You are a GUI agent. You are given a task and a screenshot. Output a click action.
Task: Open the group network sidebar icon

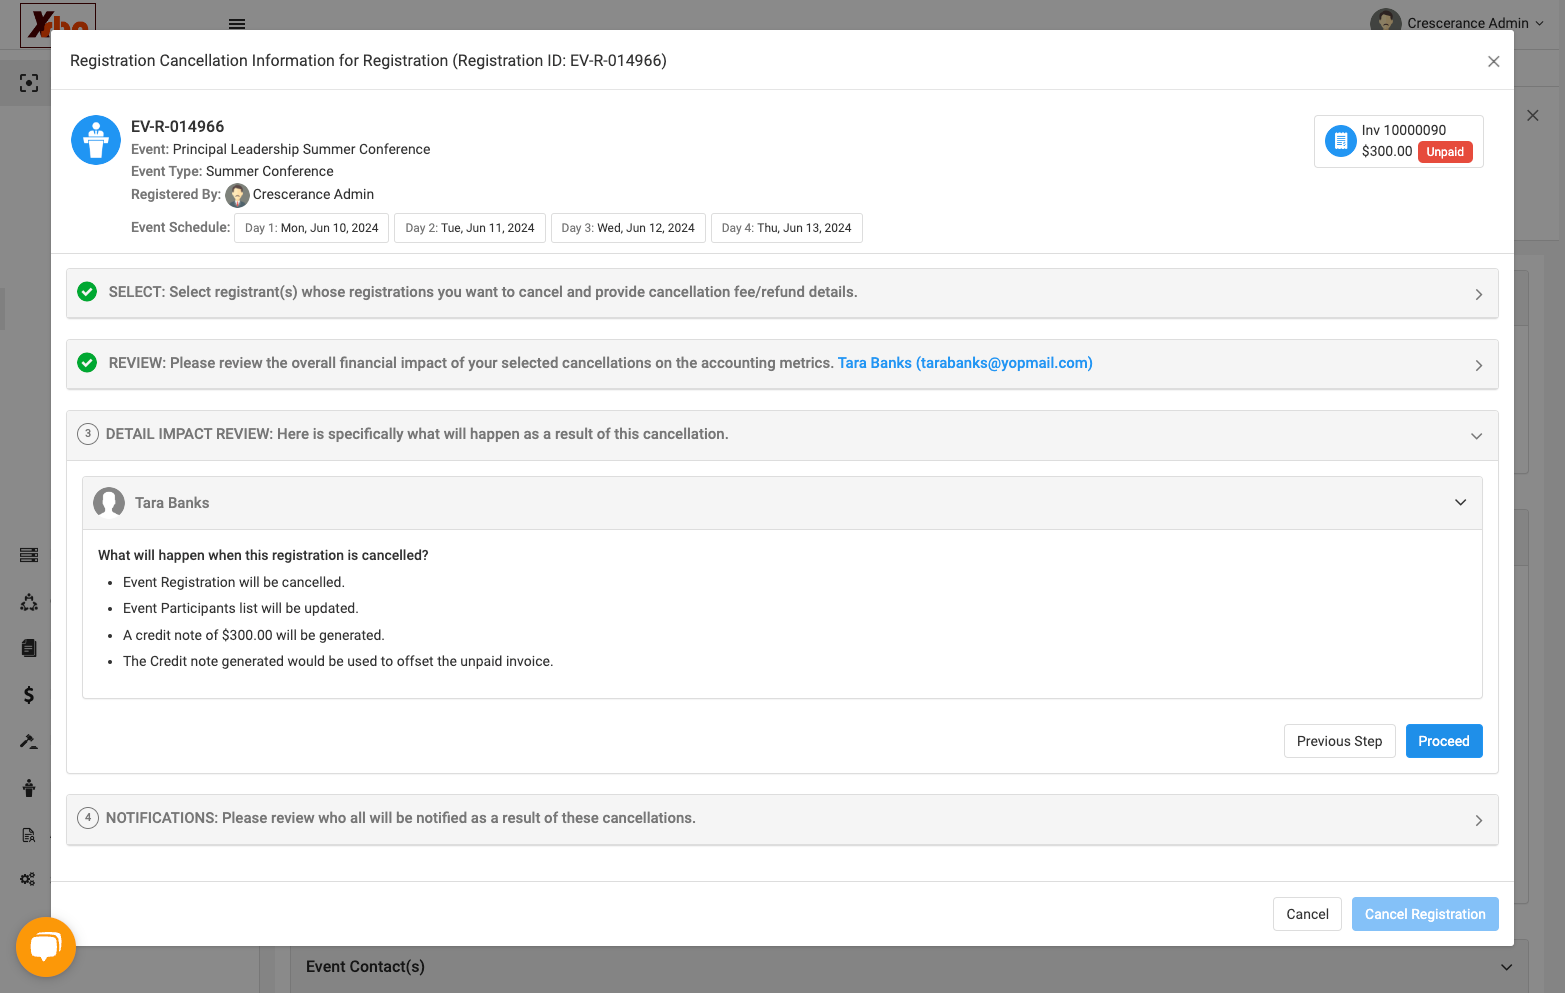[29, 602]
